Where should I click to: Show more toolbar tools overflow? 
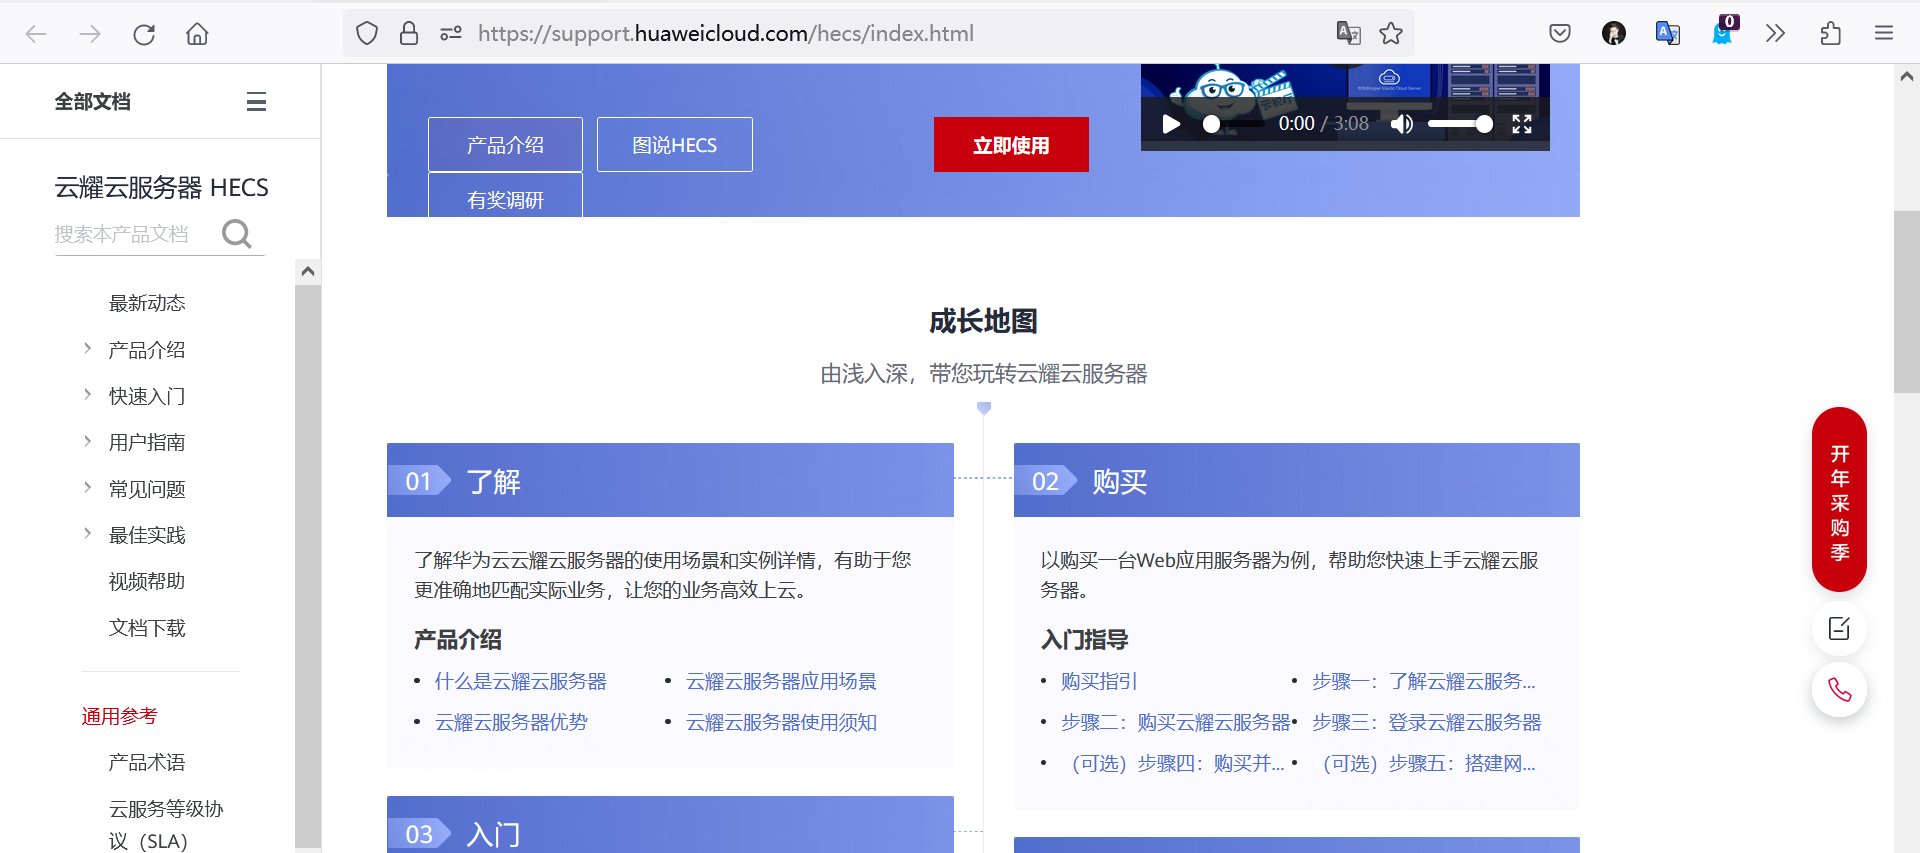tap(1776, 34)
